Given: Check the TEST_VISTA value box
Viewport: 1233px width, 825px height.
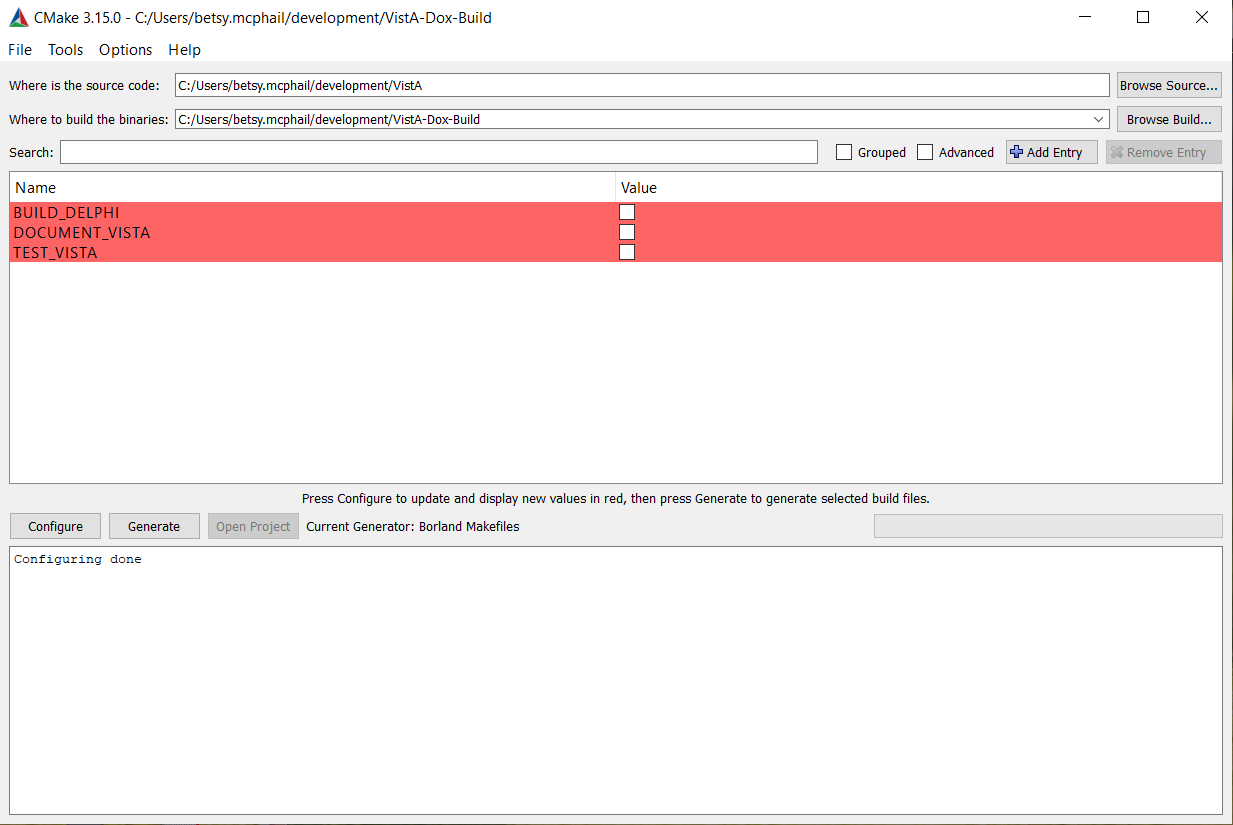Looking at the screenshot, I should click(627, 252).
